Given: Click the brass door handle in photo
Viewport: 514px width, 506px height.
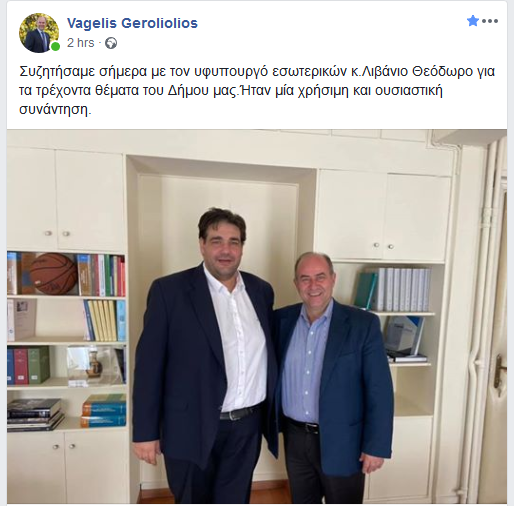Looking at the screenshot, I should 499,371.
